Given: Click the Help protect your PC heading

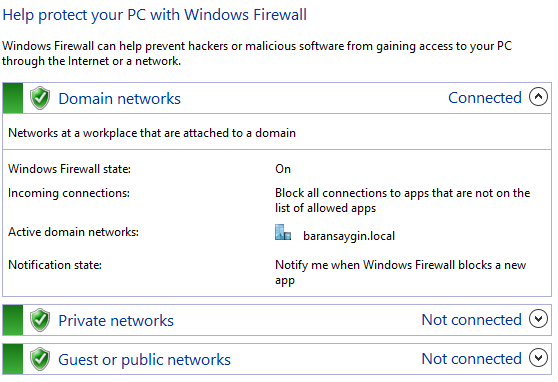Looking at the screenshot, I should (x=154, y=15).
